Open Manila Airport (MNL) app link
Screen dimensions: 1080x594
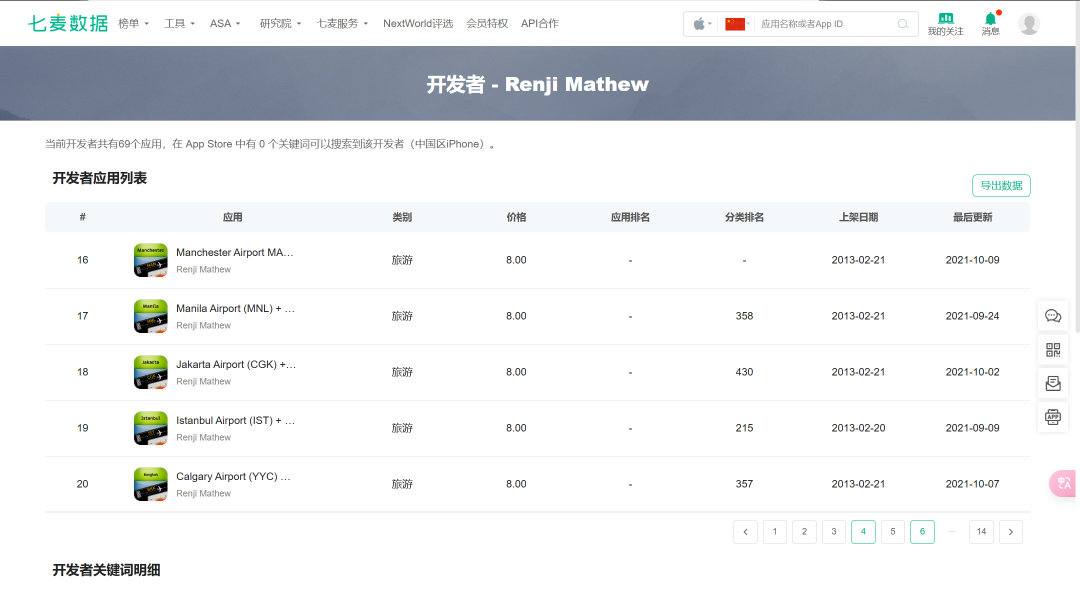pyautogui.click(x=236, y=308)
